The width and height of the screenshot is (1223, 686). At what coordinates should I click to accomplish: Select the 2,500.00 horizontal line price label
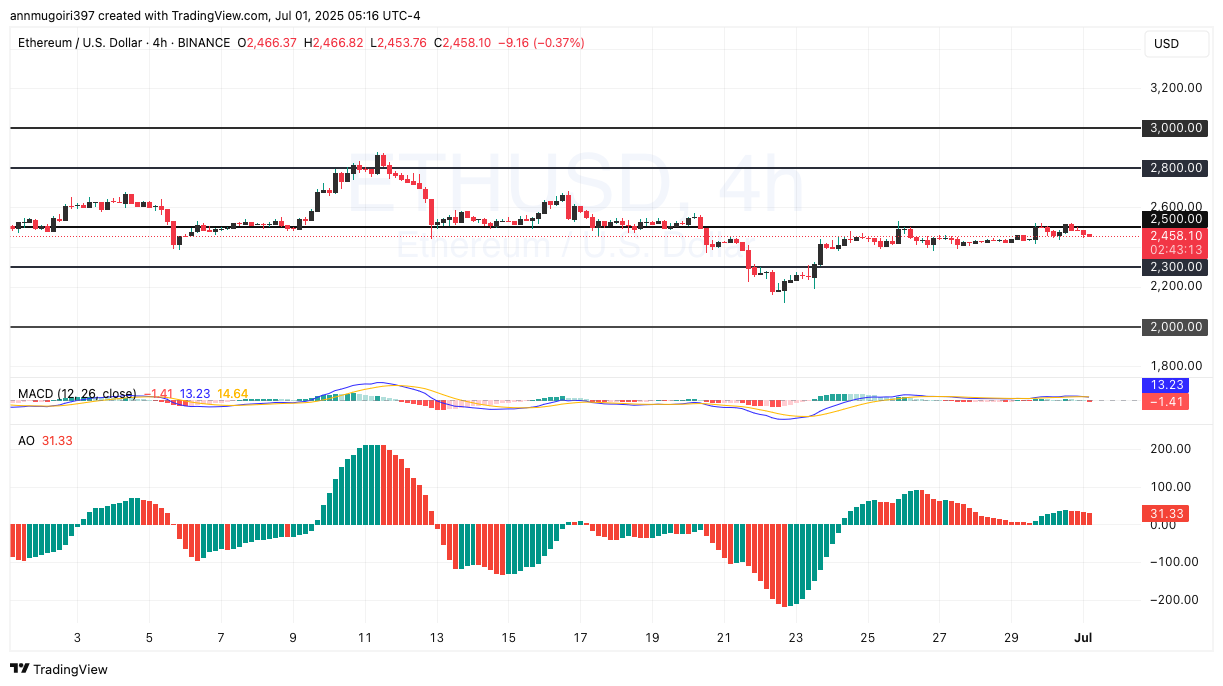(x=1175, y=219)
